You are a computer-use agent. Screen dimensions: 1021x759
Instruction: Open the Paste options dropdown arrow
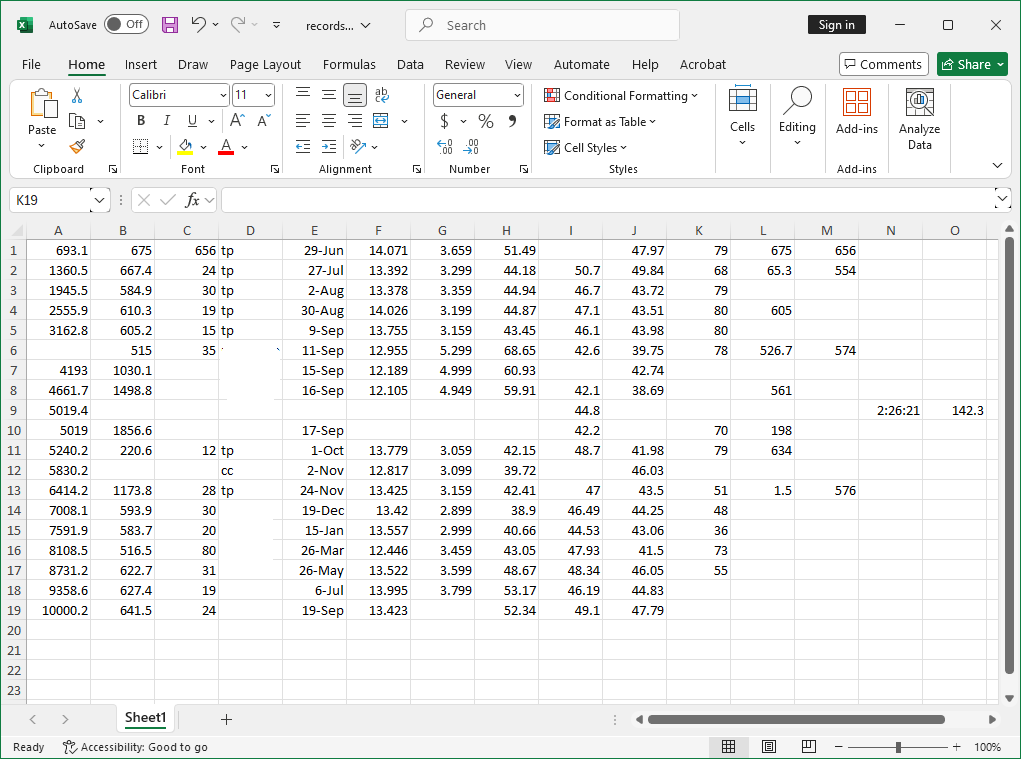point(42,145)
